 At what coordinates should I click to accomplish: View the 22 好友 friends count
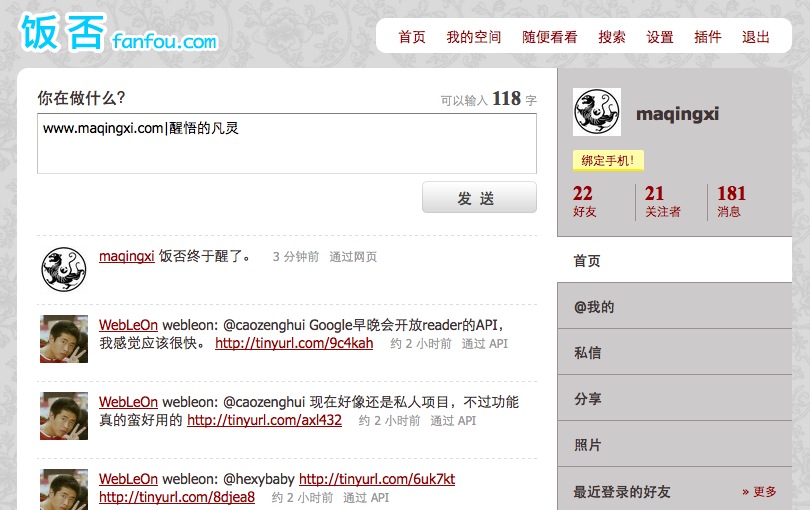tap(585, 201)
